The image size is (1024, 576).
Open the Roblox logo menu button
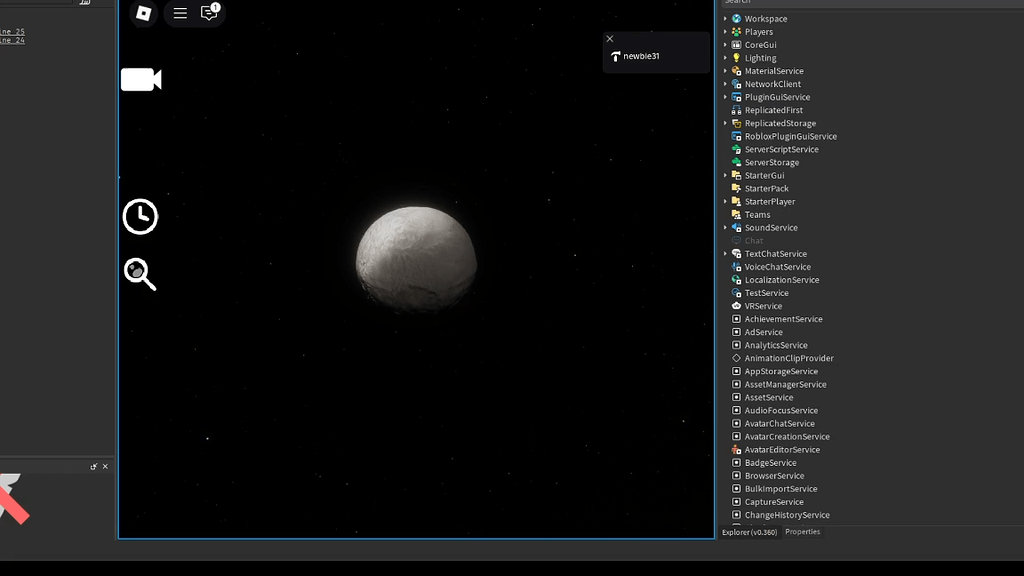(x=144, y=13)
